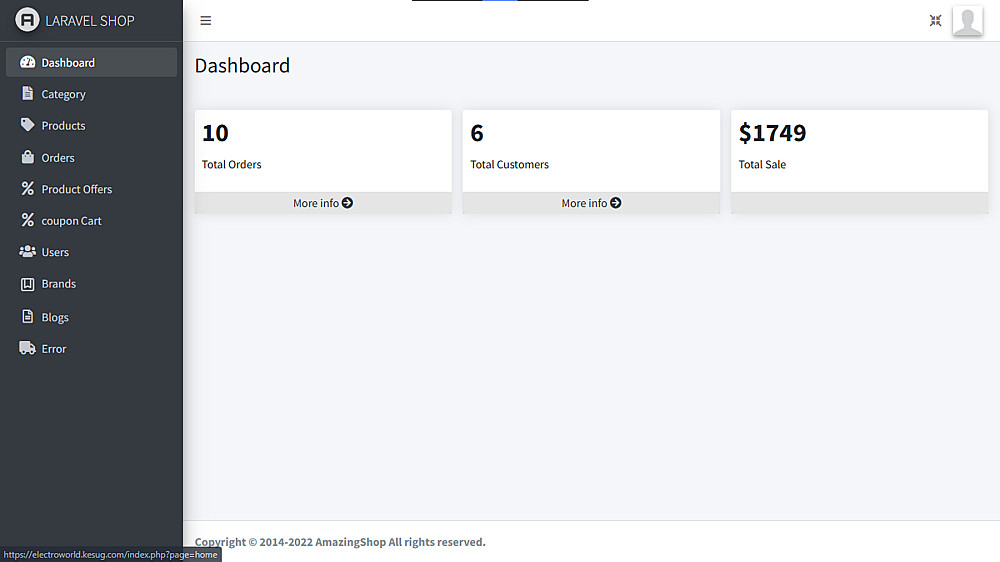Click More info under Total Orders
1000x562 pixels.
point(322,203)
